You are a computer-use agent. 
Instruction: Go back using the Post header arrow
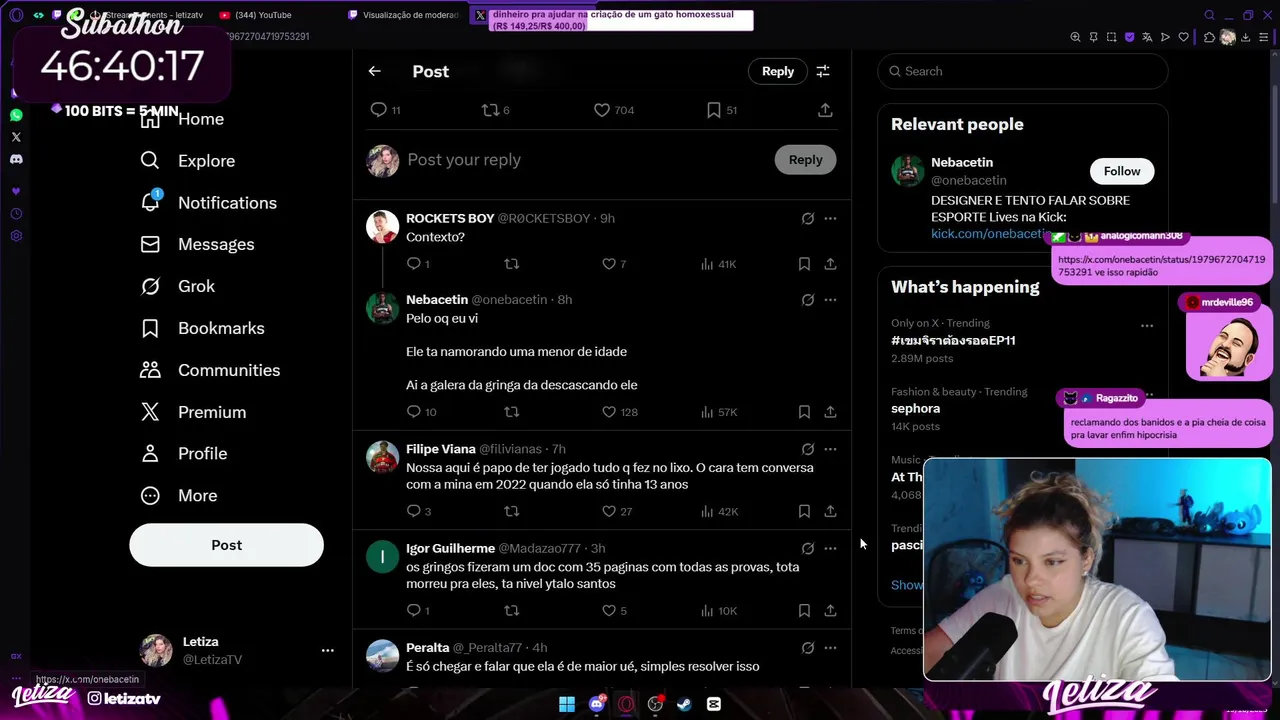[374, 71]
